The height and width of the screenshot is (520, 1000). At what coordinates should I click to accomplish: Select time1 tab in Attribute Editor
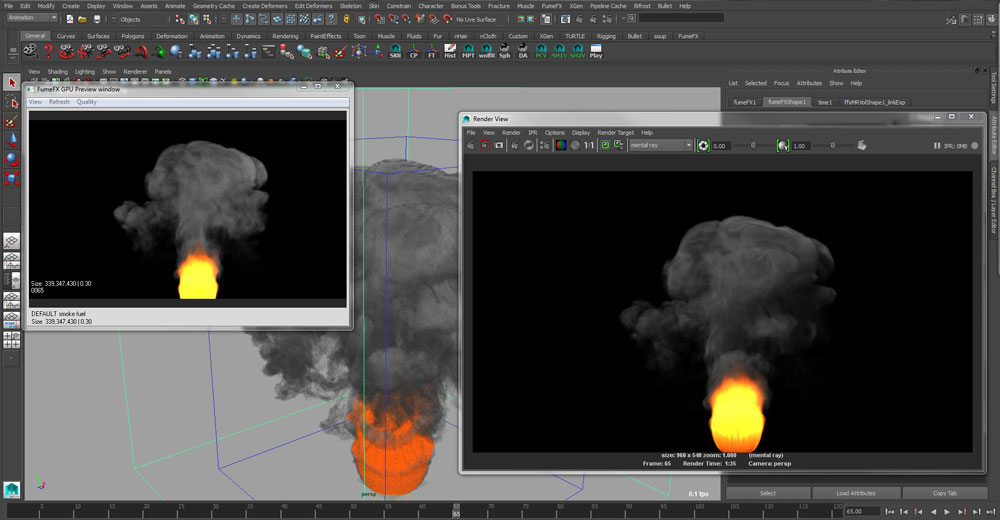[x=825, y=102]
